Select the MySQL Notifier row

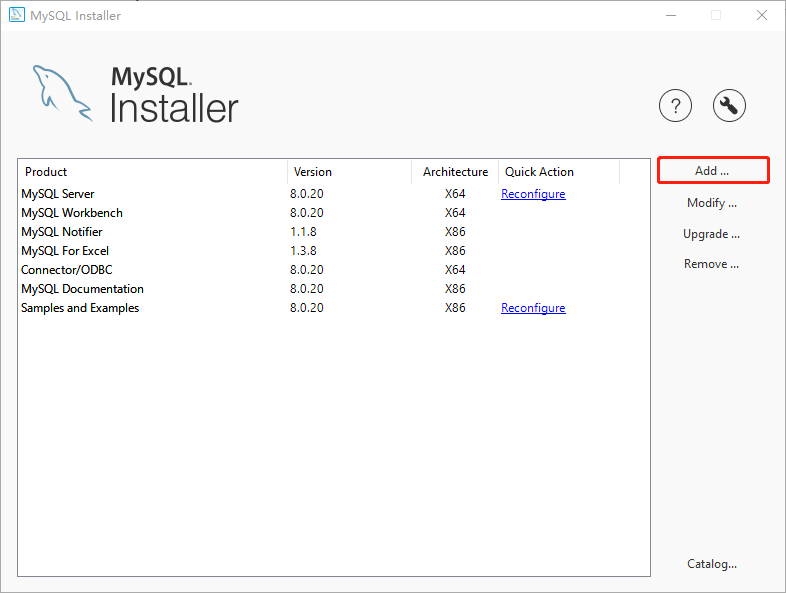[x=334, y=232]
